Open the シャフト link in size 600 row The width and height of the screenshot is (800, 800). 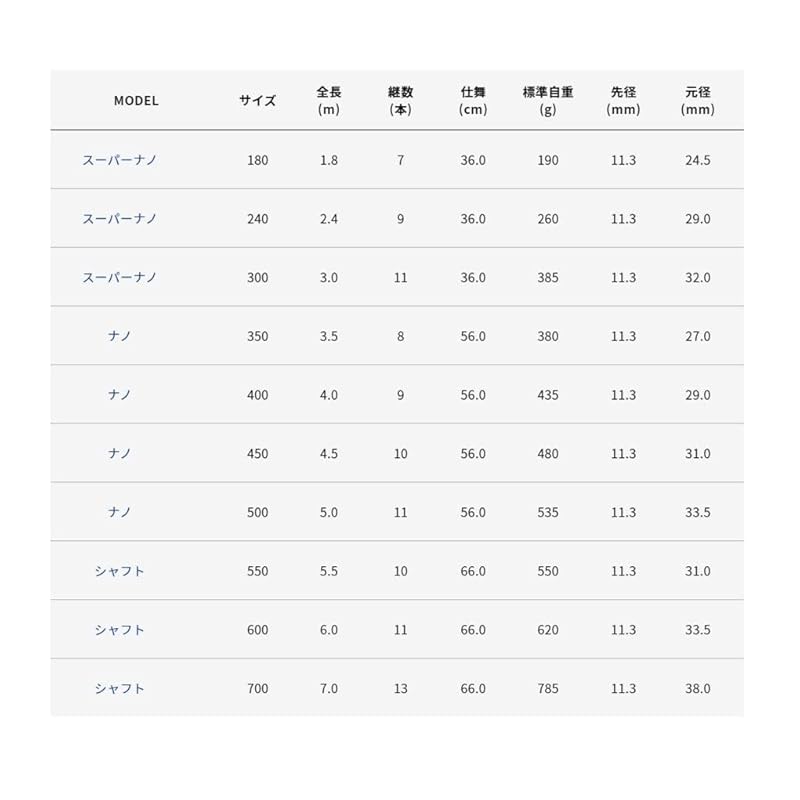[x=120, y=630]
